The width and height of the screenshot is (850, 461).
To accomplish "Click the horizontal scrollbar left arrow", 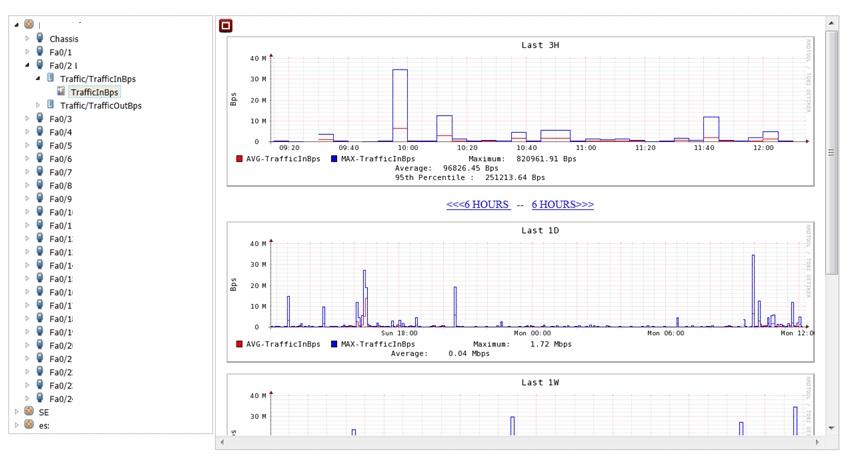I will [221, 443].
